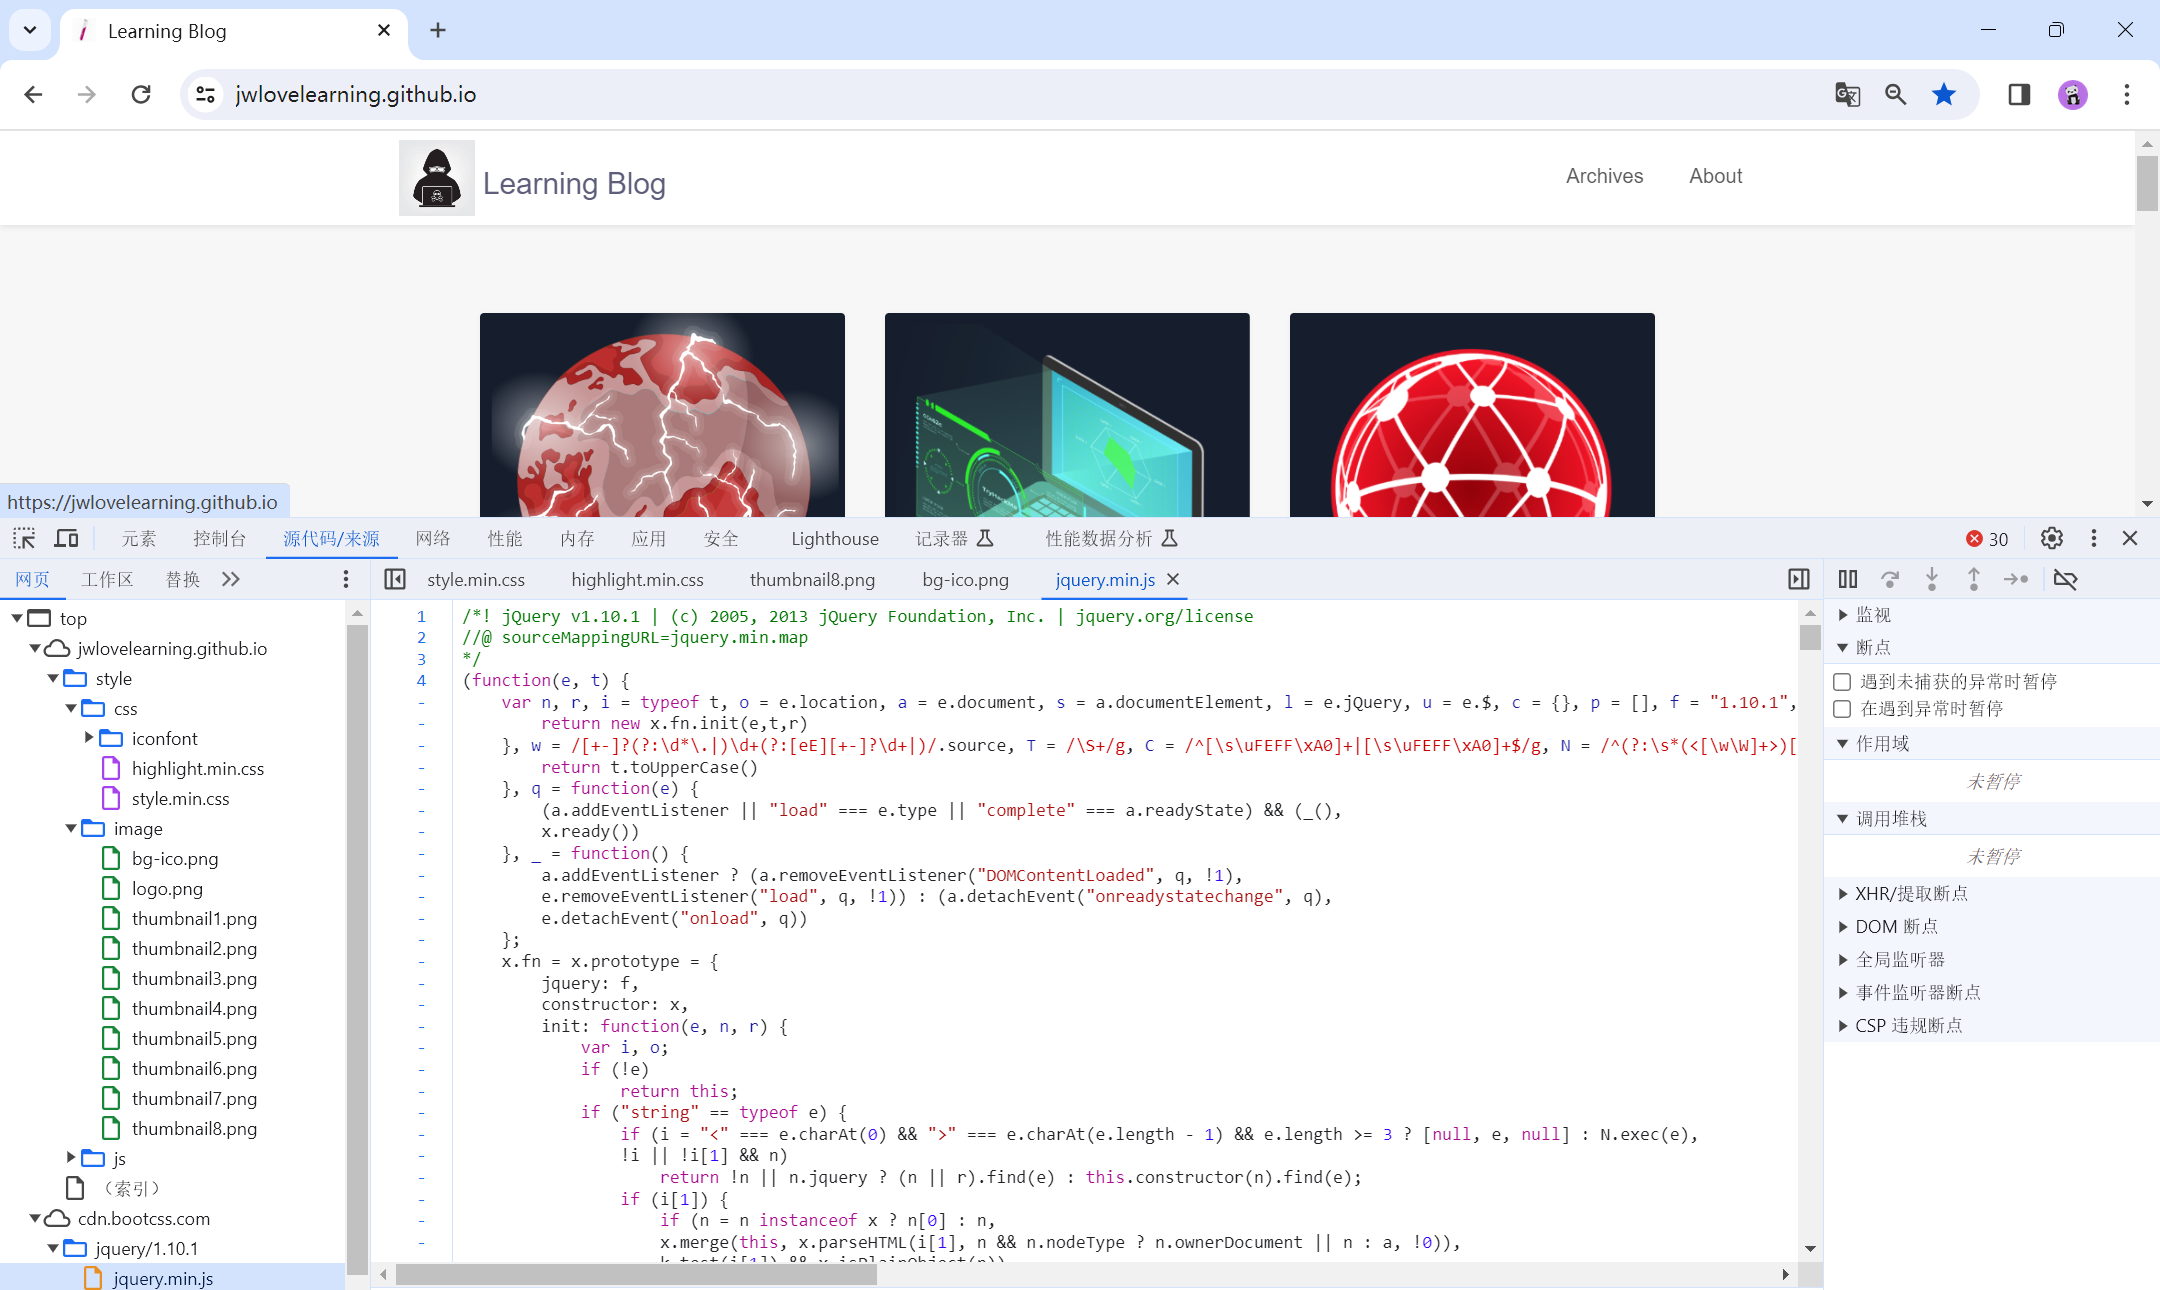
Task: Close the jquery.min.js editor tab
Action: (1173, 579)
